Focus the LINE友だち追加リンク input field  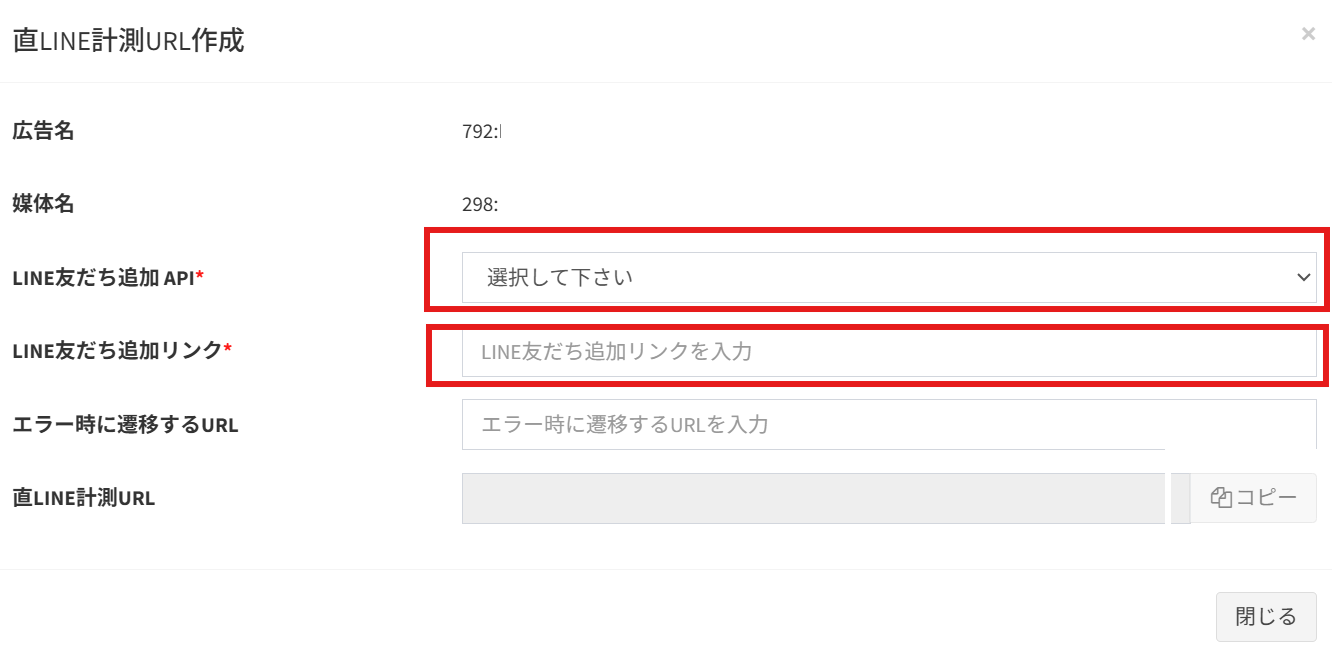888,352
